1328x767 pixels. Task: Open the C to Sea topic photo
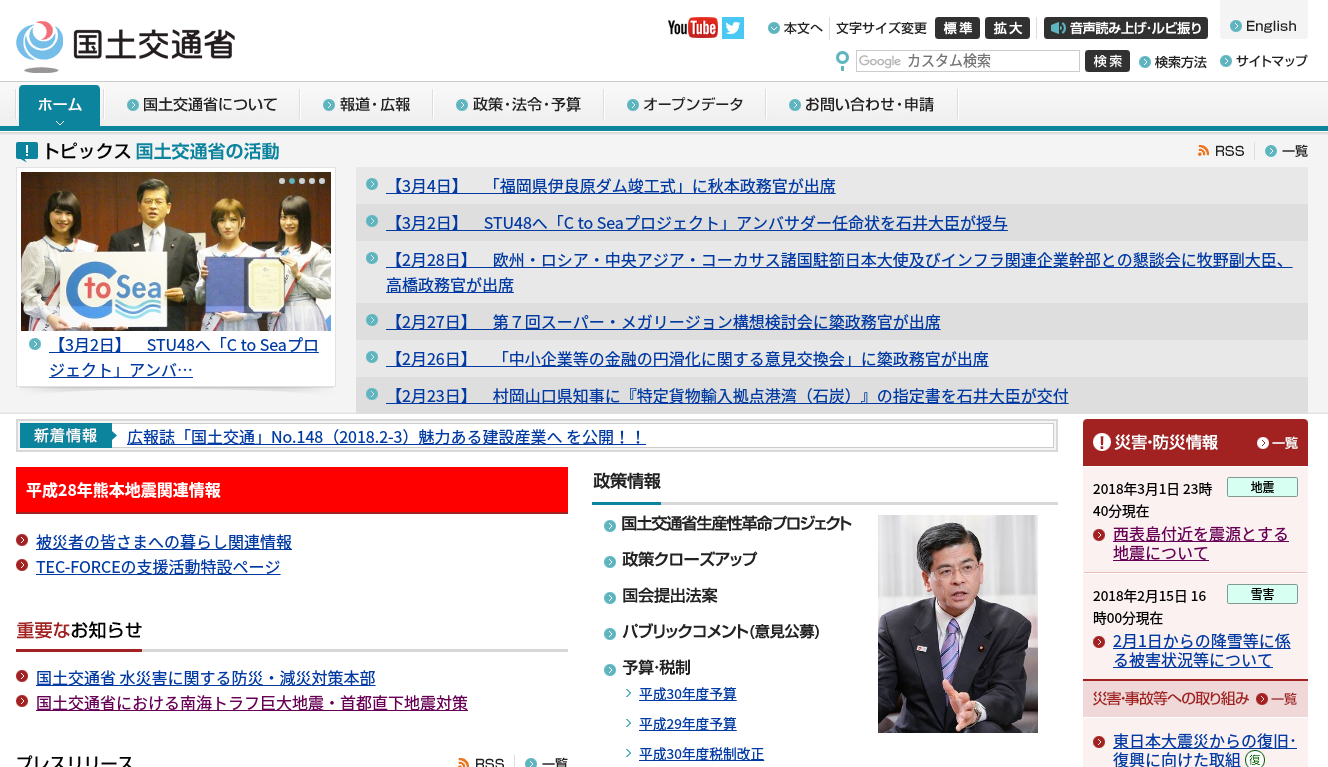point(176,251)
